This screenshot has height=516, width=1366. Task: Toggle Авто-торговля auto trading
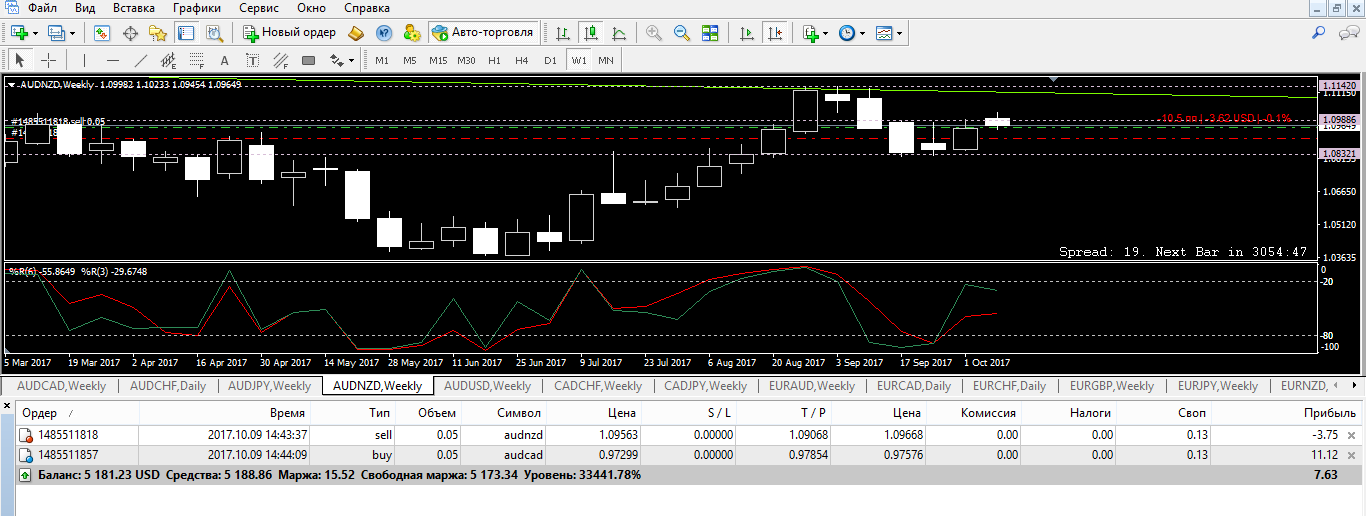[484, 33]
